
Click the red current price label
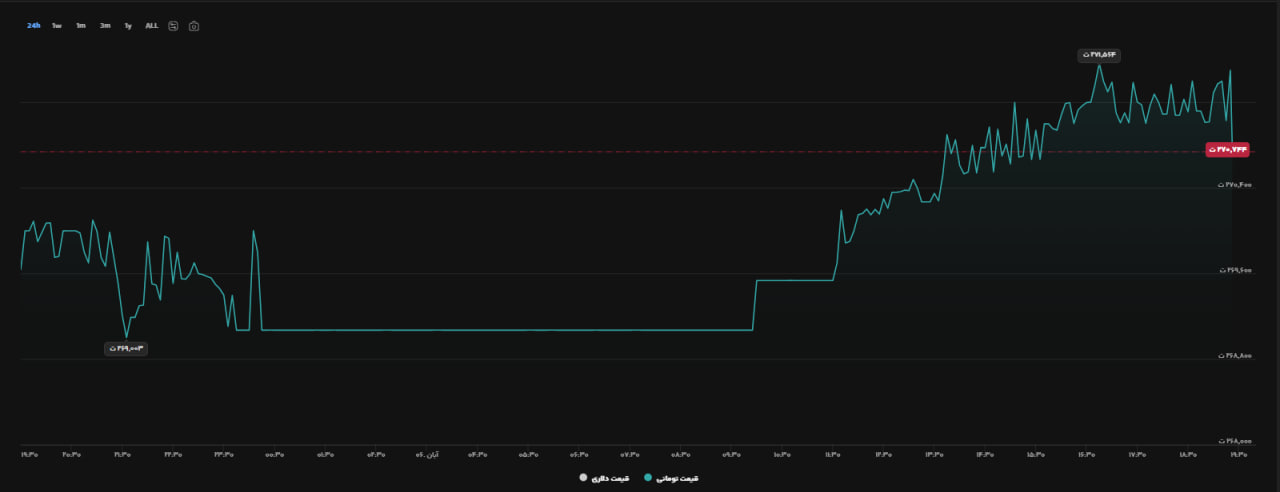click(1228, 149)
